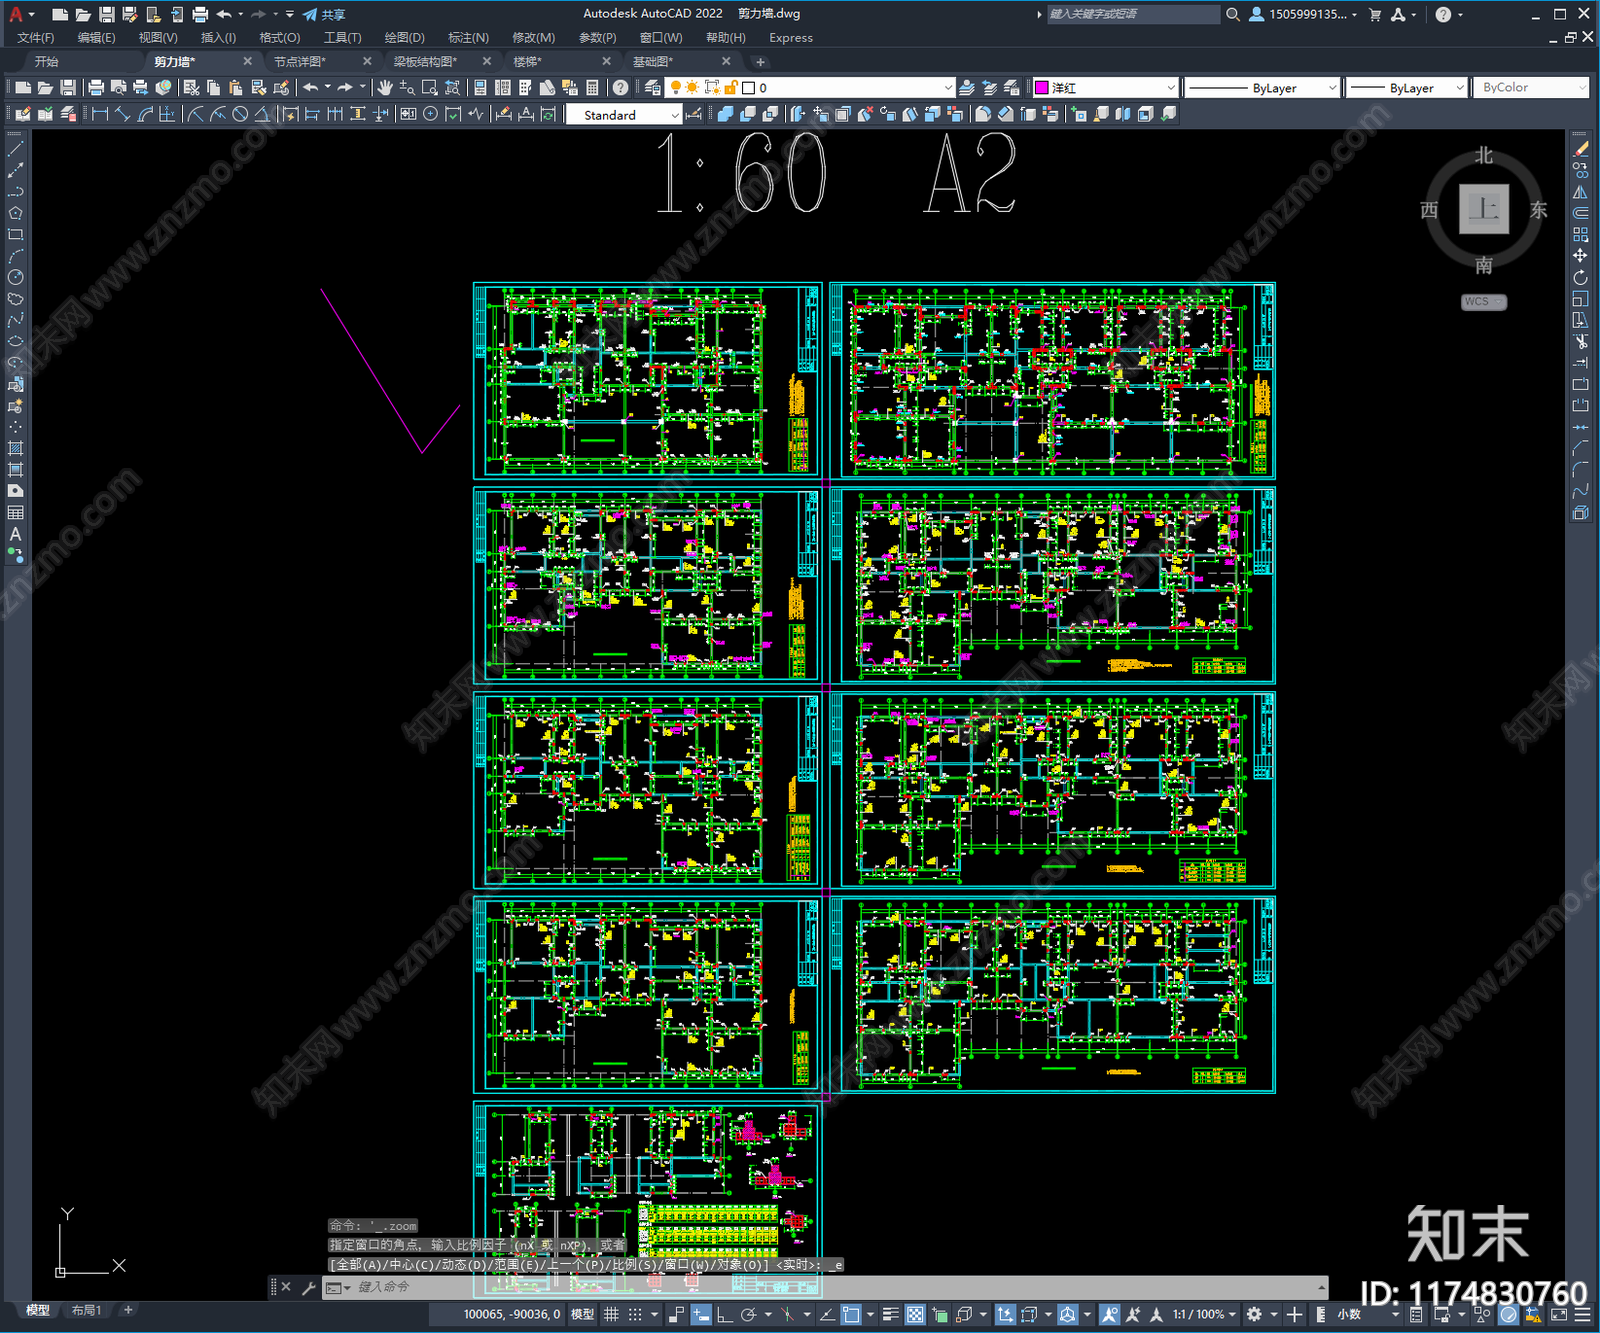Open the 绘图(D) menu
This screenshot has height=1333, width=1600.
pos(405,38)
